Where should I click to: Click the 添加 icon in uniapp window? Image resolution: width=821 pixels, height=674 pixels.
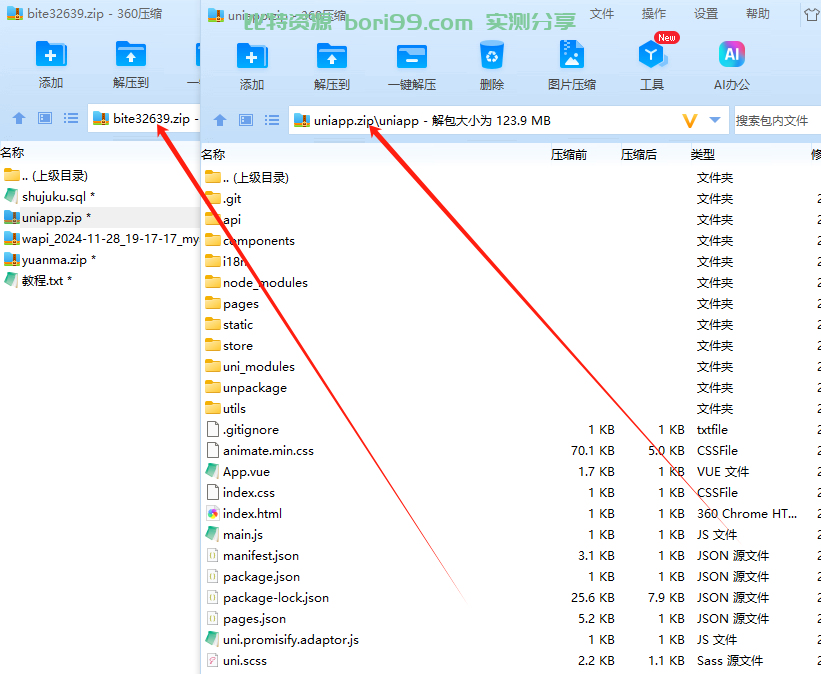pos(252,56)
